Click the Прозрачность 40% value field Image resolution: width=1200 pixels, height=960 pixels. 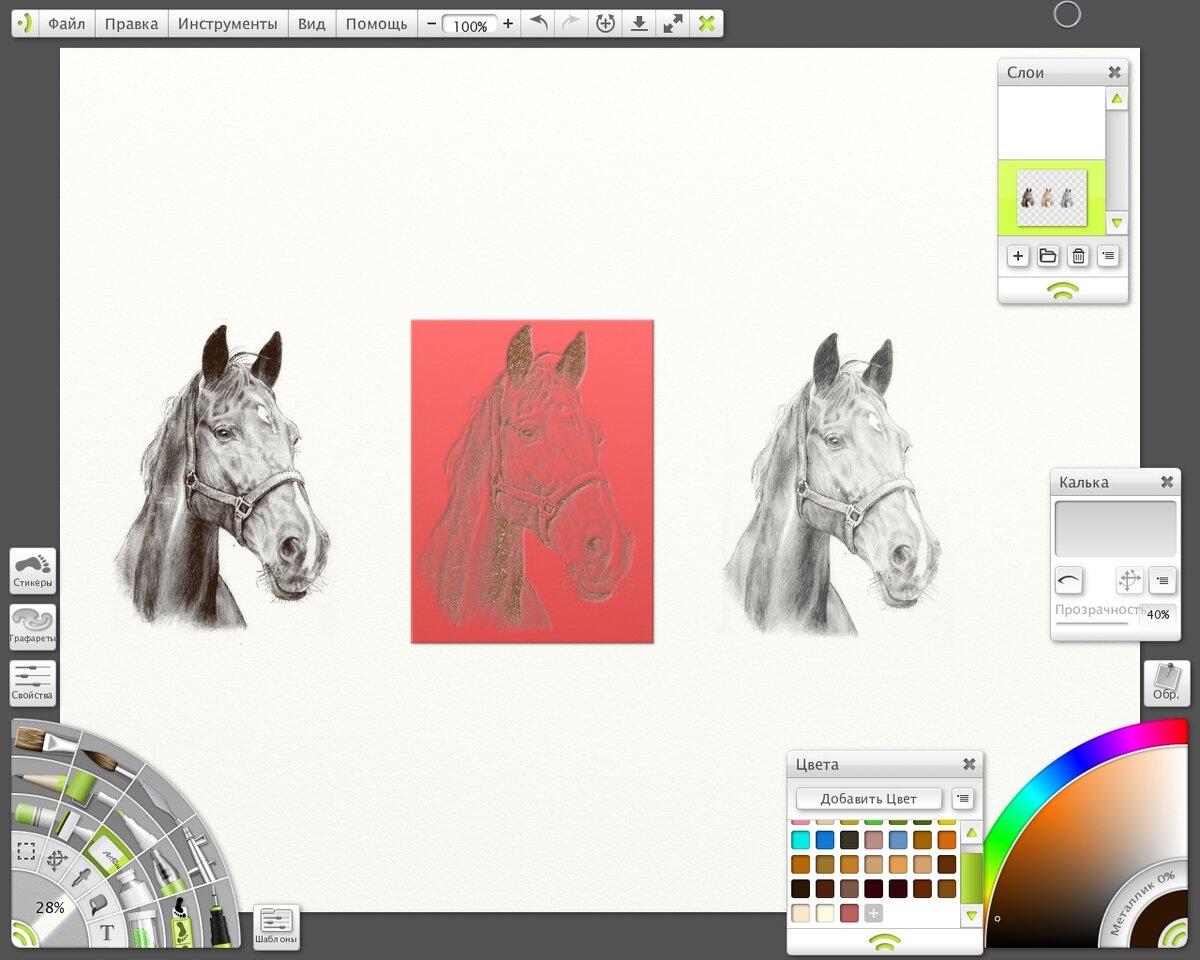(1158, 615)
